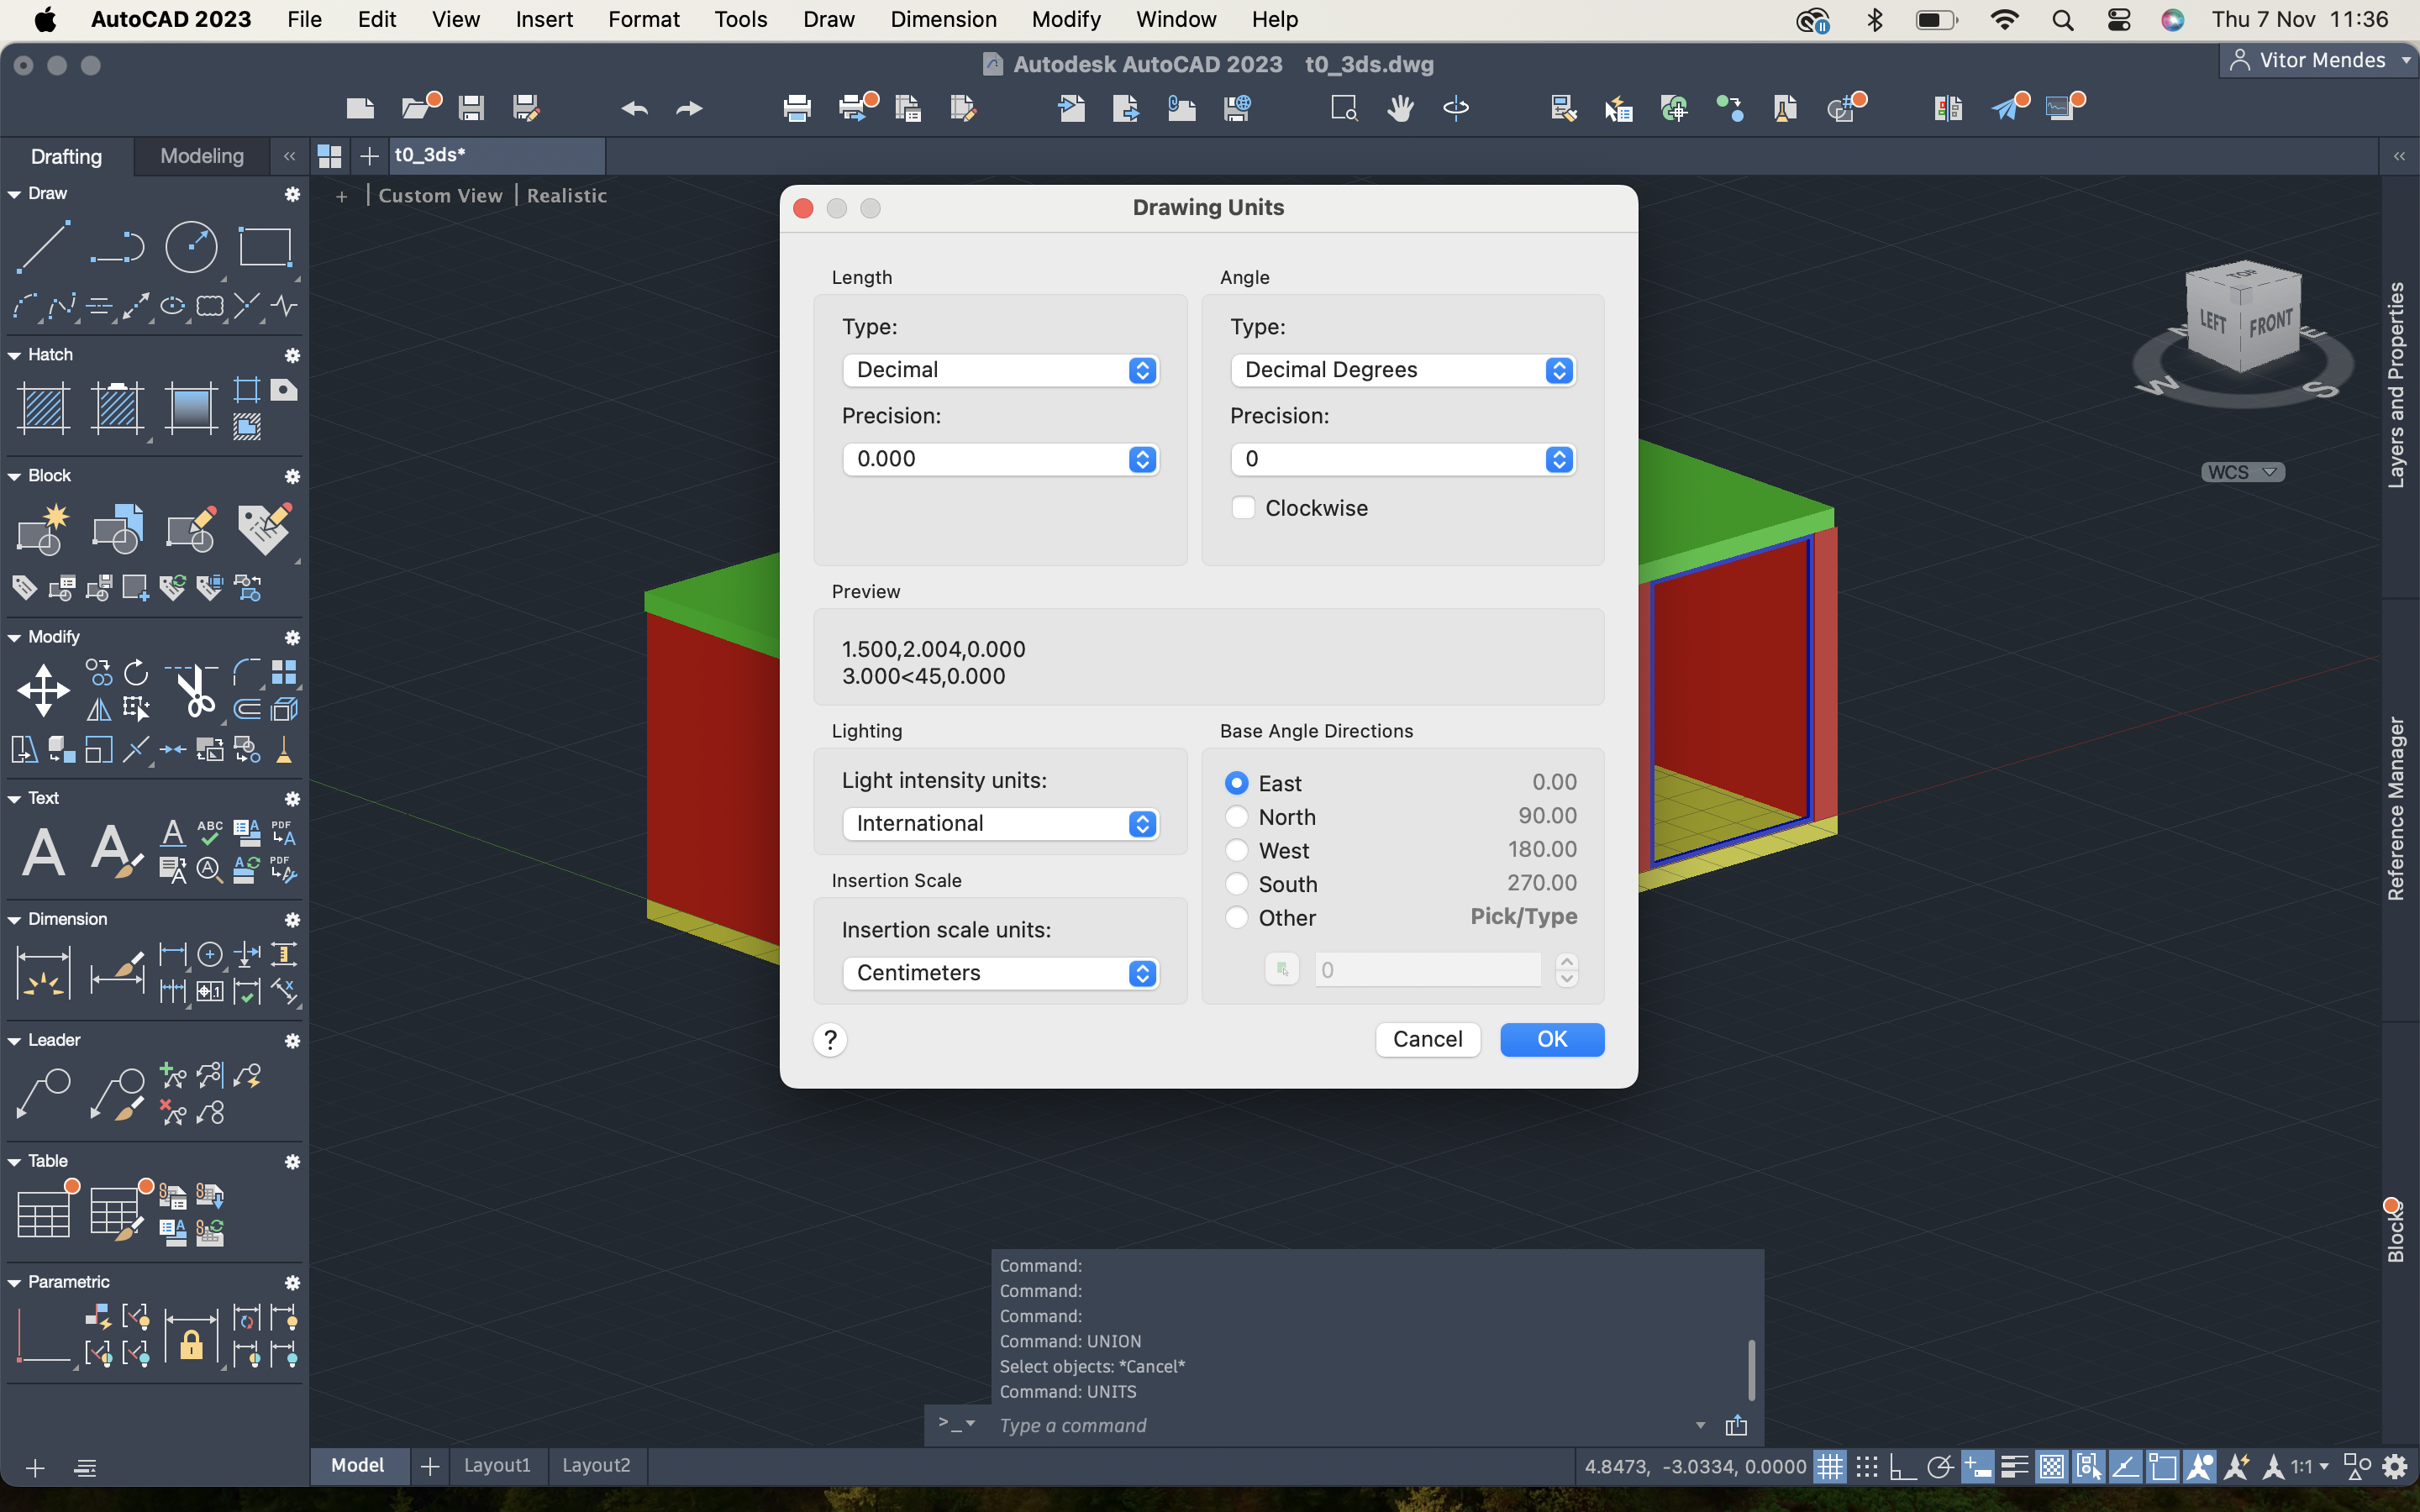Viewport: 2420px width, 1512px height.
Task: Open the Length Precision 0.000 dropdown
Action: (x=1001, y=459)
